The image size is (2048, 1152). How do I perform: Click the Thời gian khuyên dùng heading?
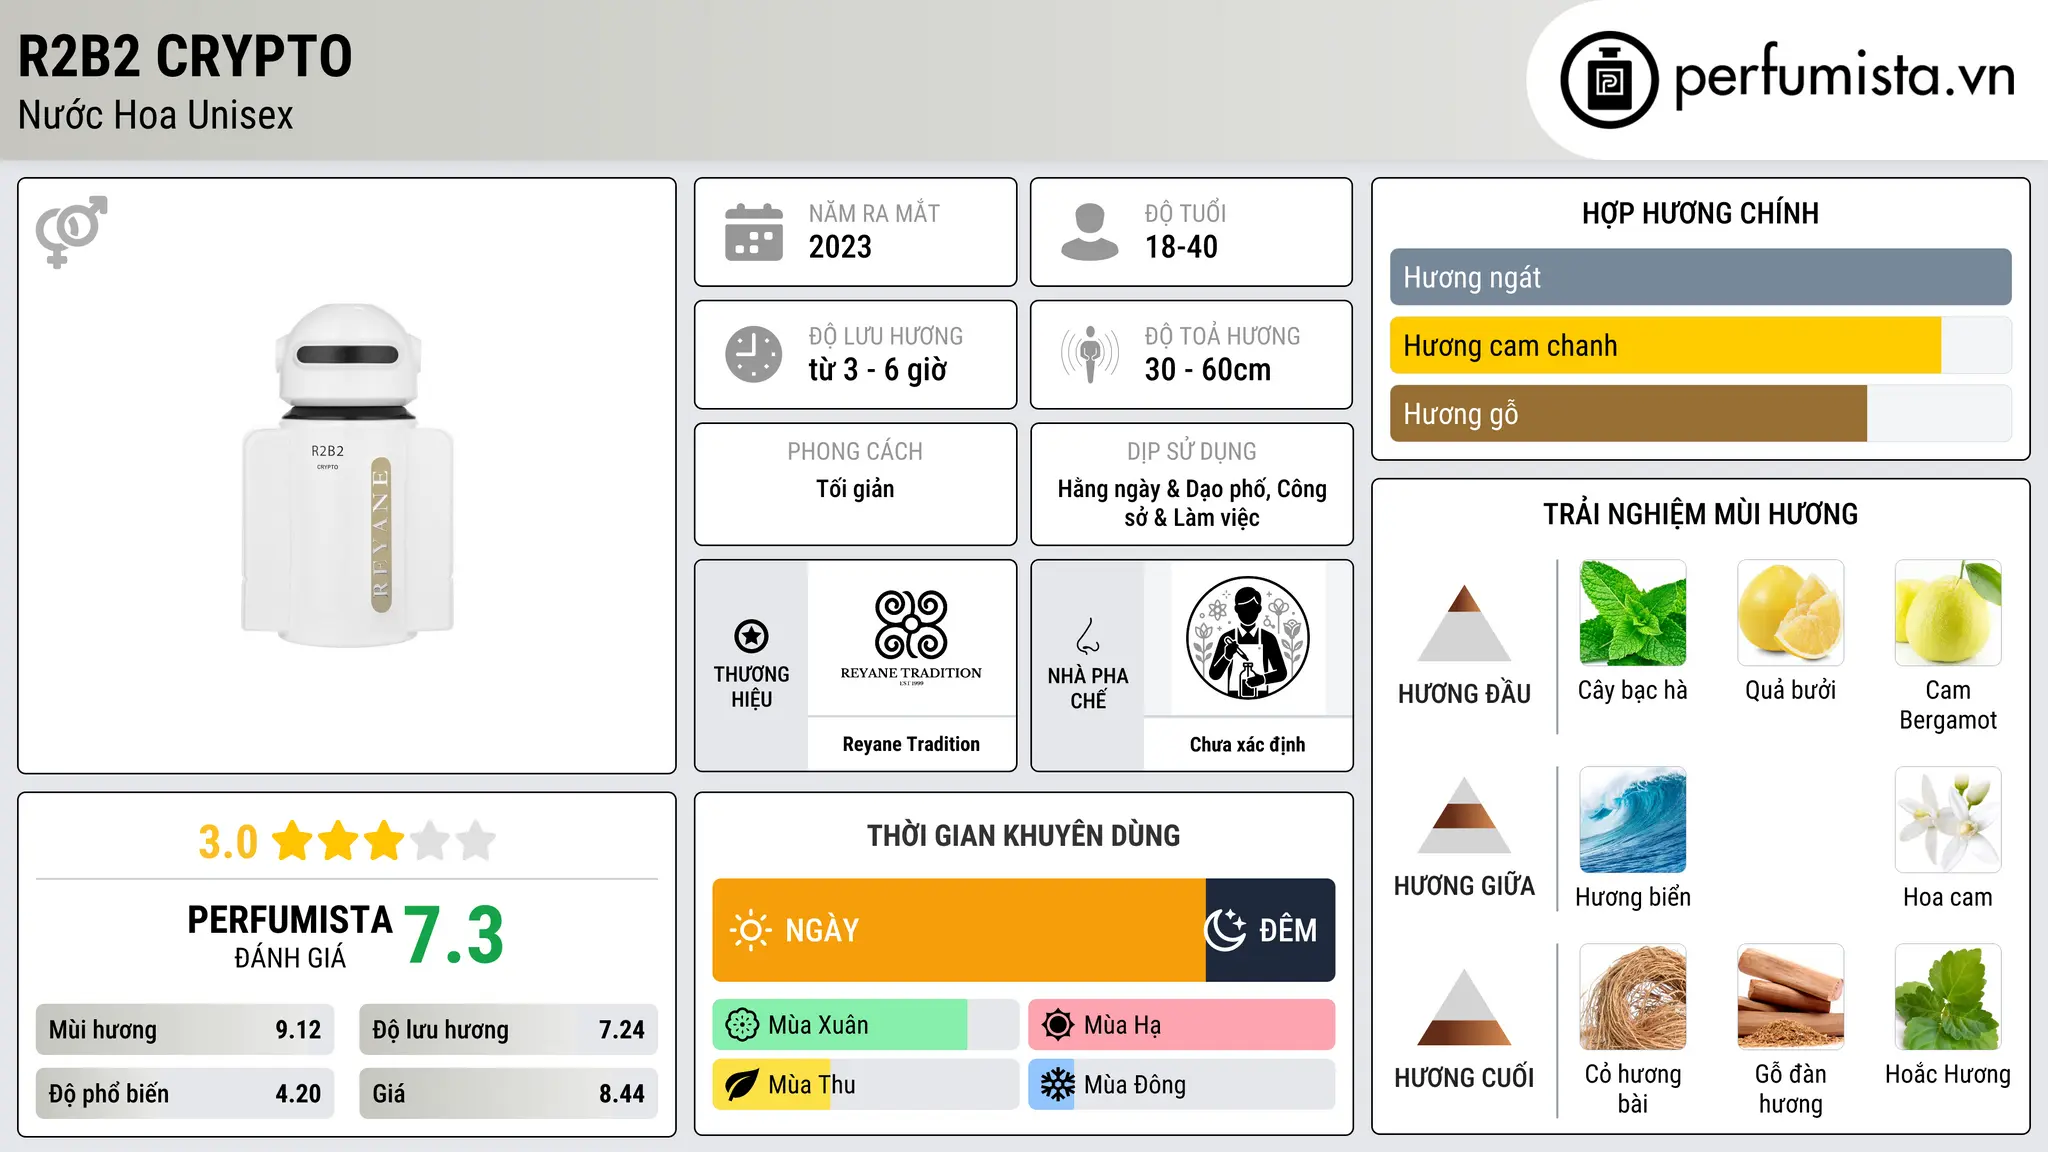[x=1024, y=835]
